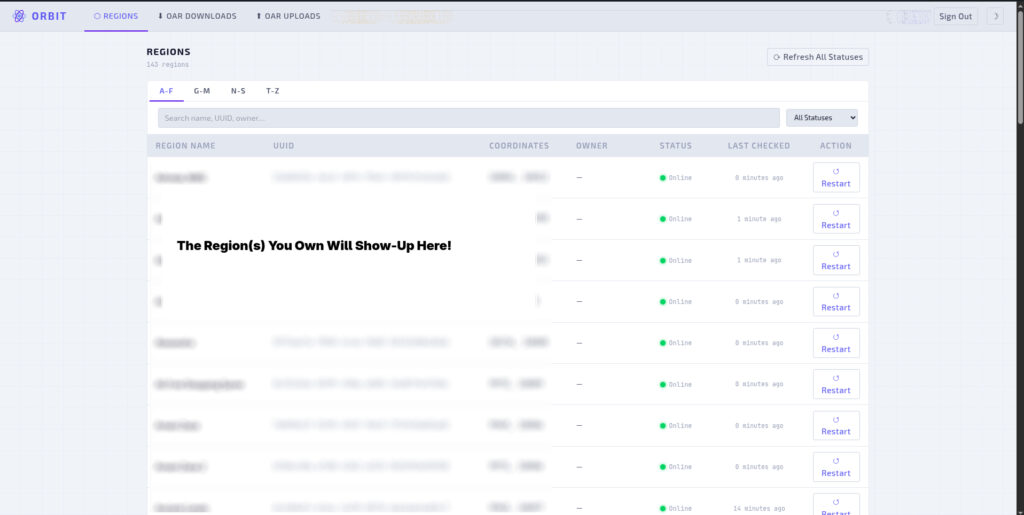
Task: Click the green Online dot in first row
Action: [x=663, y=178]
